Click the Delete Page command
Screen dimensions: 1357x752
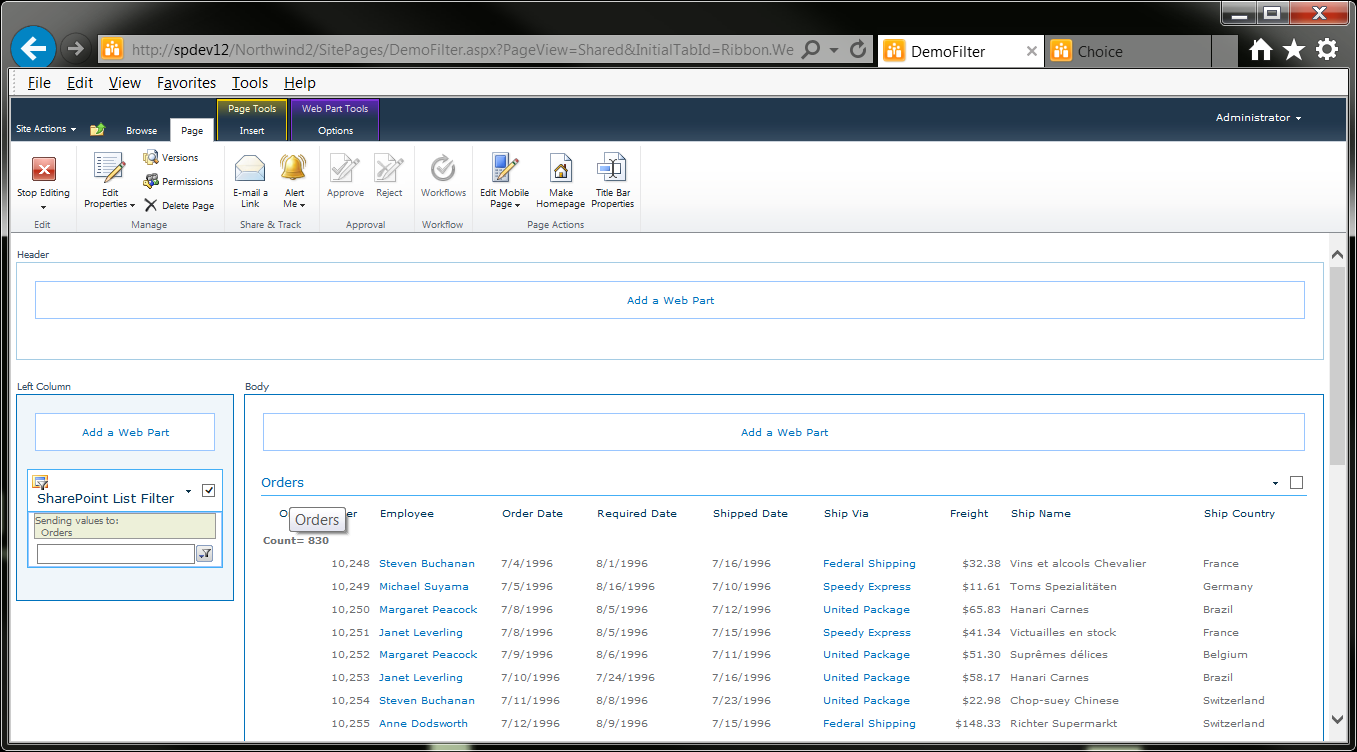(x=178, y=206)
